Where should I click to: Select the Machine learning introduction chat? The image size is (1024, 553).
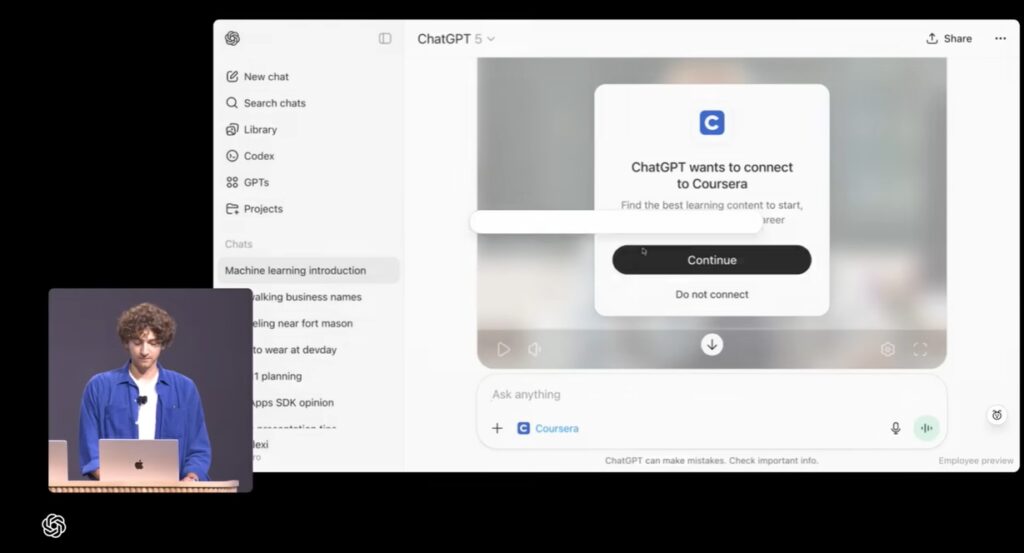coord(296,271)
